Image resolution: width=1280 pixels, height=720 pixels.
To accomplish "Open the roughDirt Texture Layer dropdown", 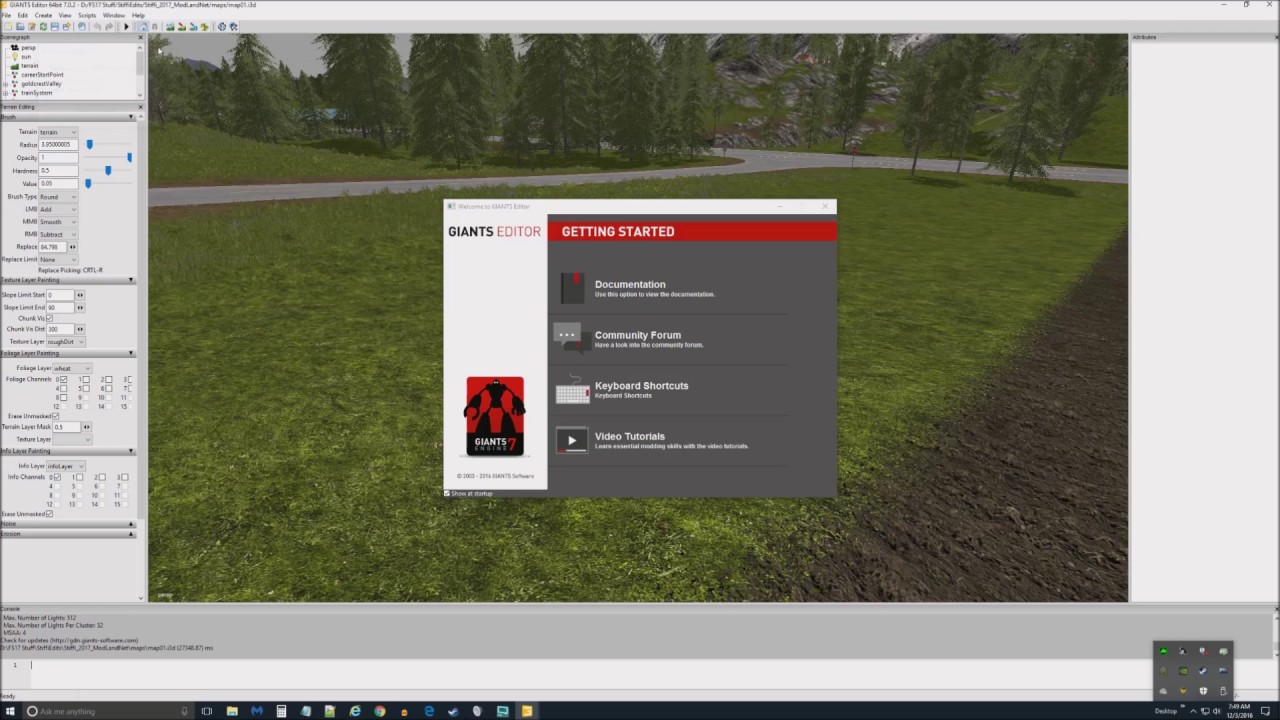I will pyautogui.click(x=66, y=342).
